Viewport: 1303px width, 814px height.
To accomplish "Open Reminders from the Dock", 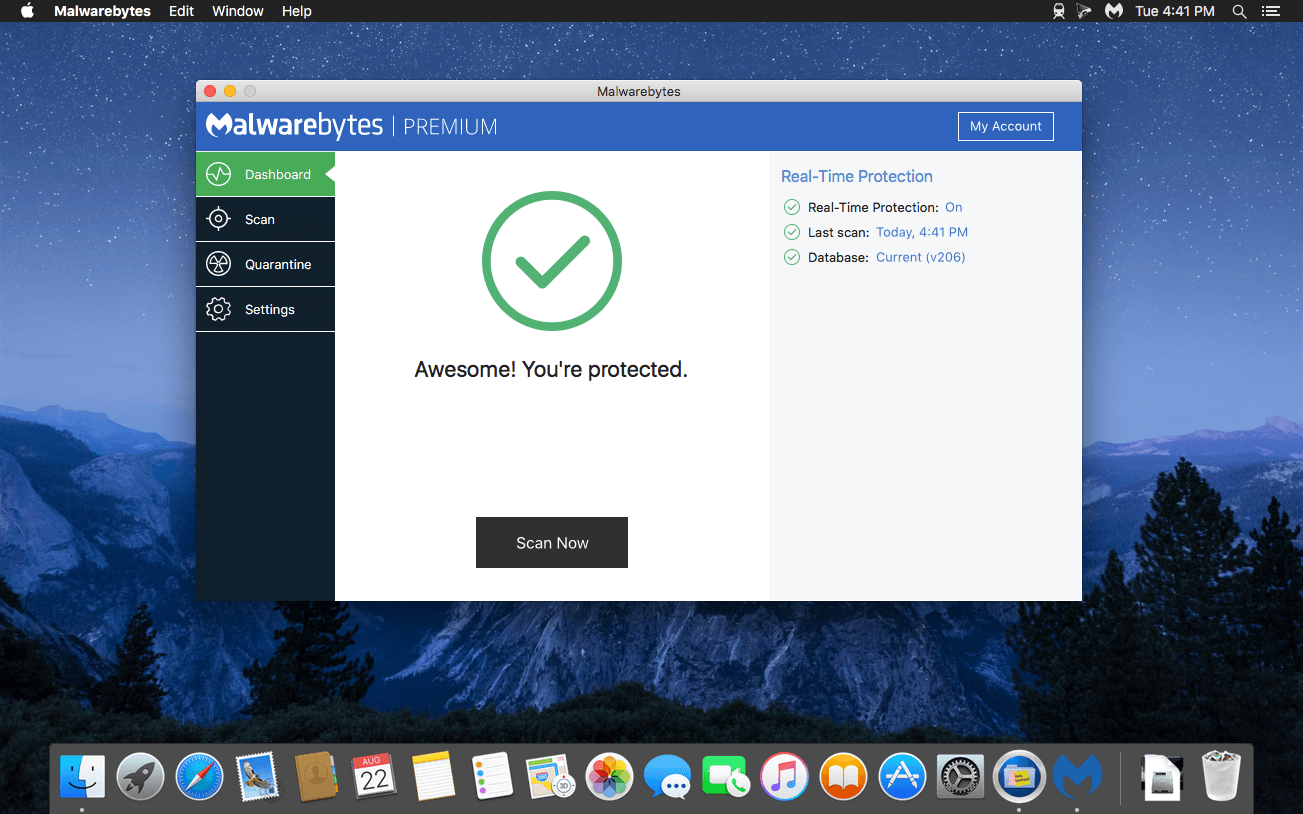I will 492,776.
